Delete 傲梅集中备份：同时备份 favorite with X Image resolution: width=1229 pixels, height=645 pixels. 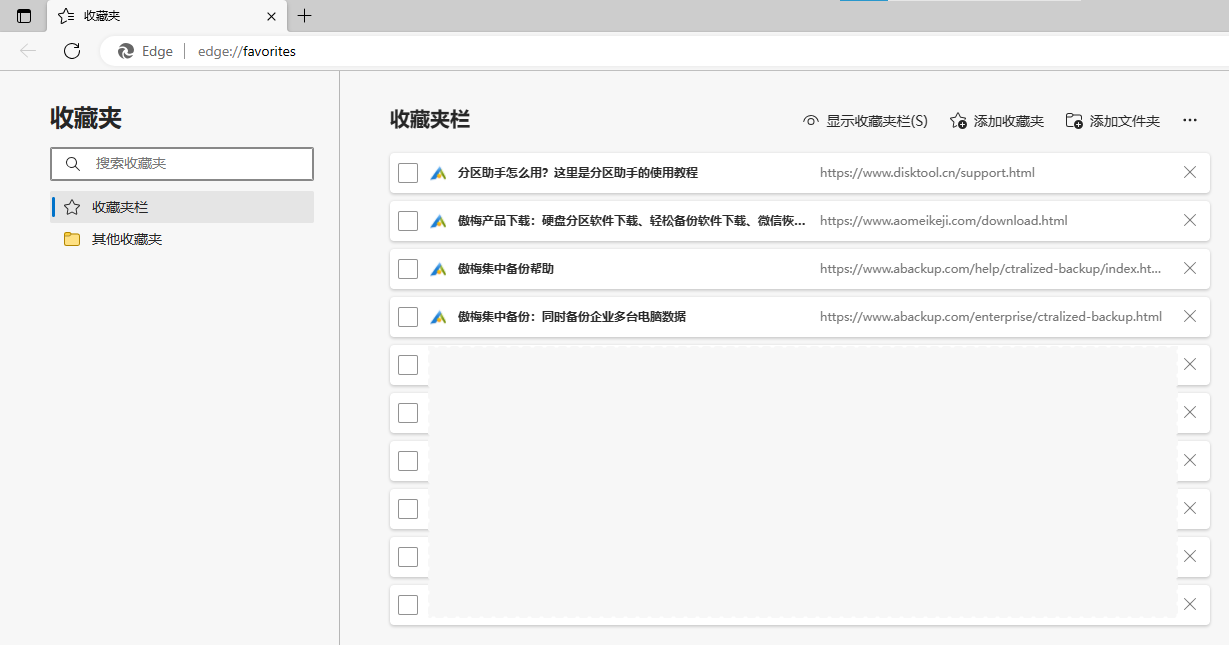pos(1190,317)
